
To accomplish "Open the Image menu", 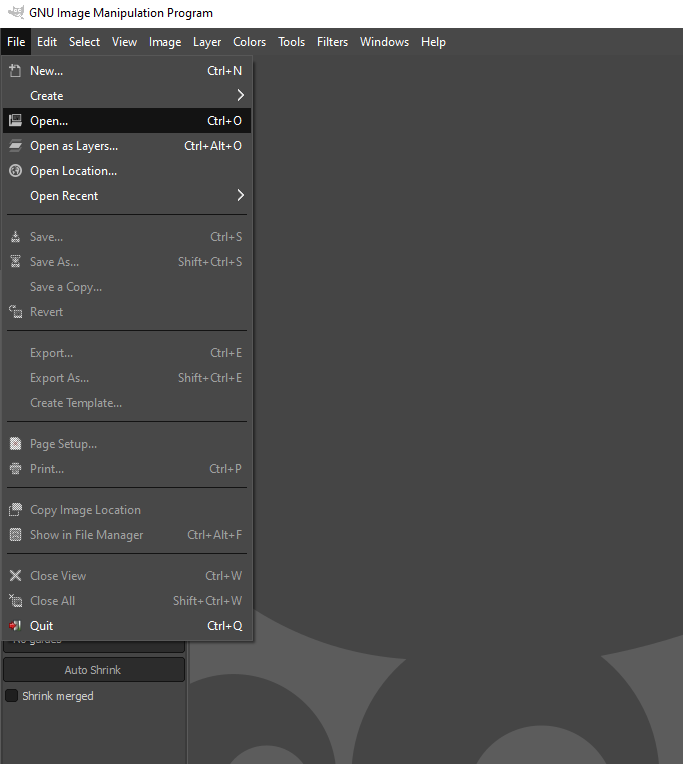I will 165,42.
